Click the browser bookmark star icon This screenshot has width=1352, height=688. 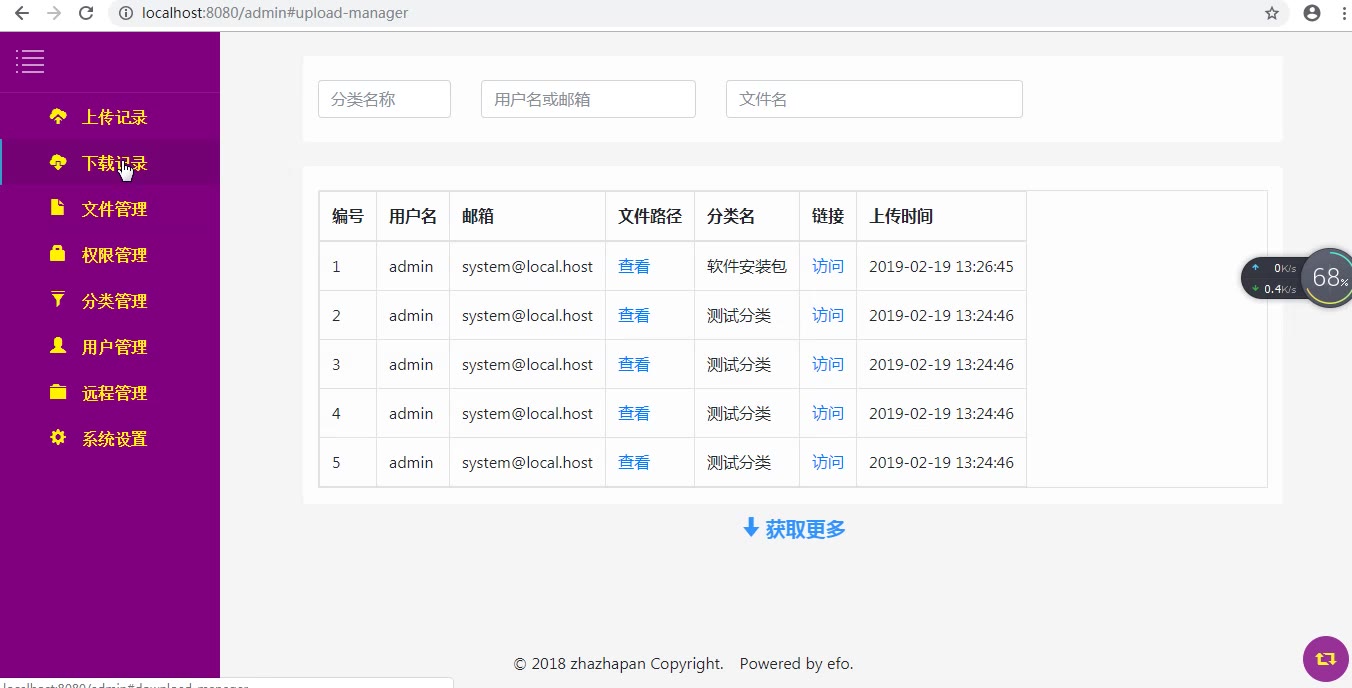(x=1272, y=13)
